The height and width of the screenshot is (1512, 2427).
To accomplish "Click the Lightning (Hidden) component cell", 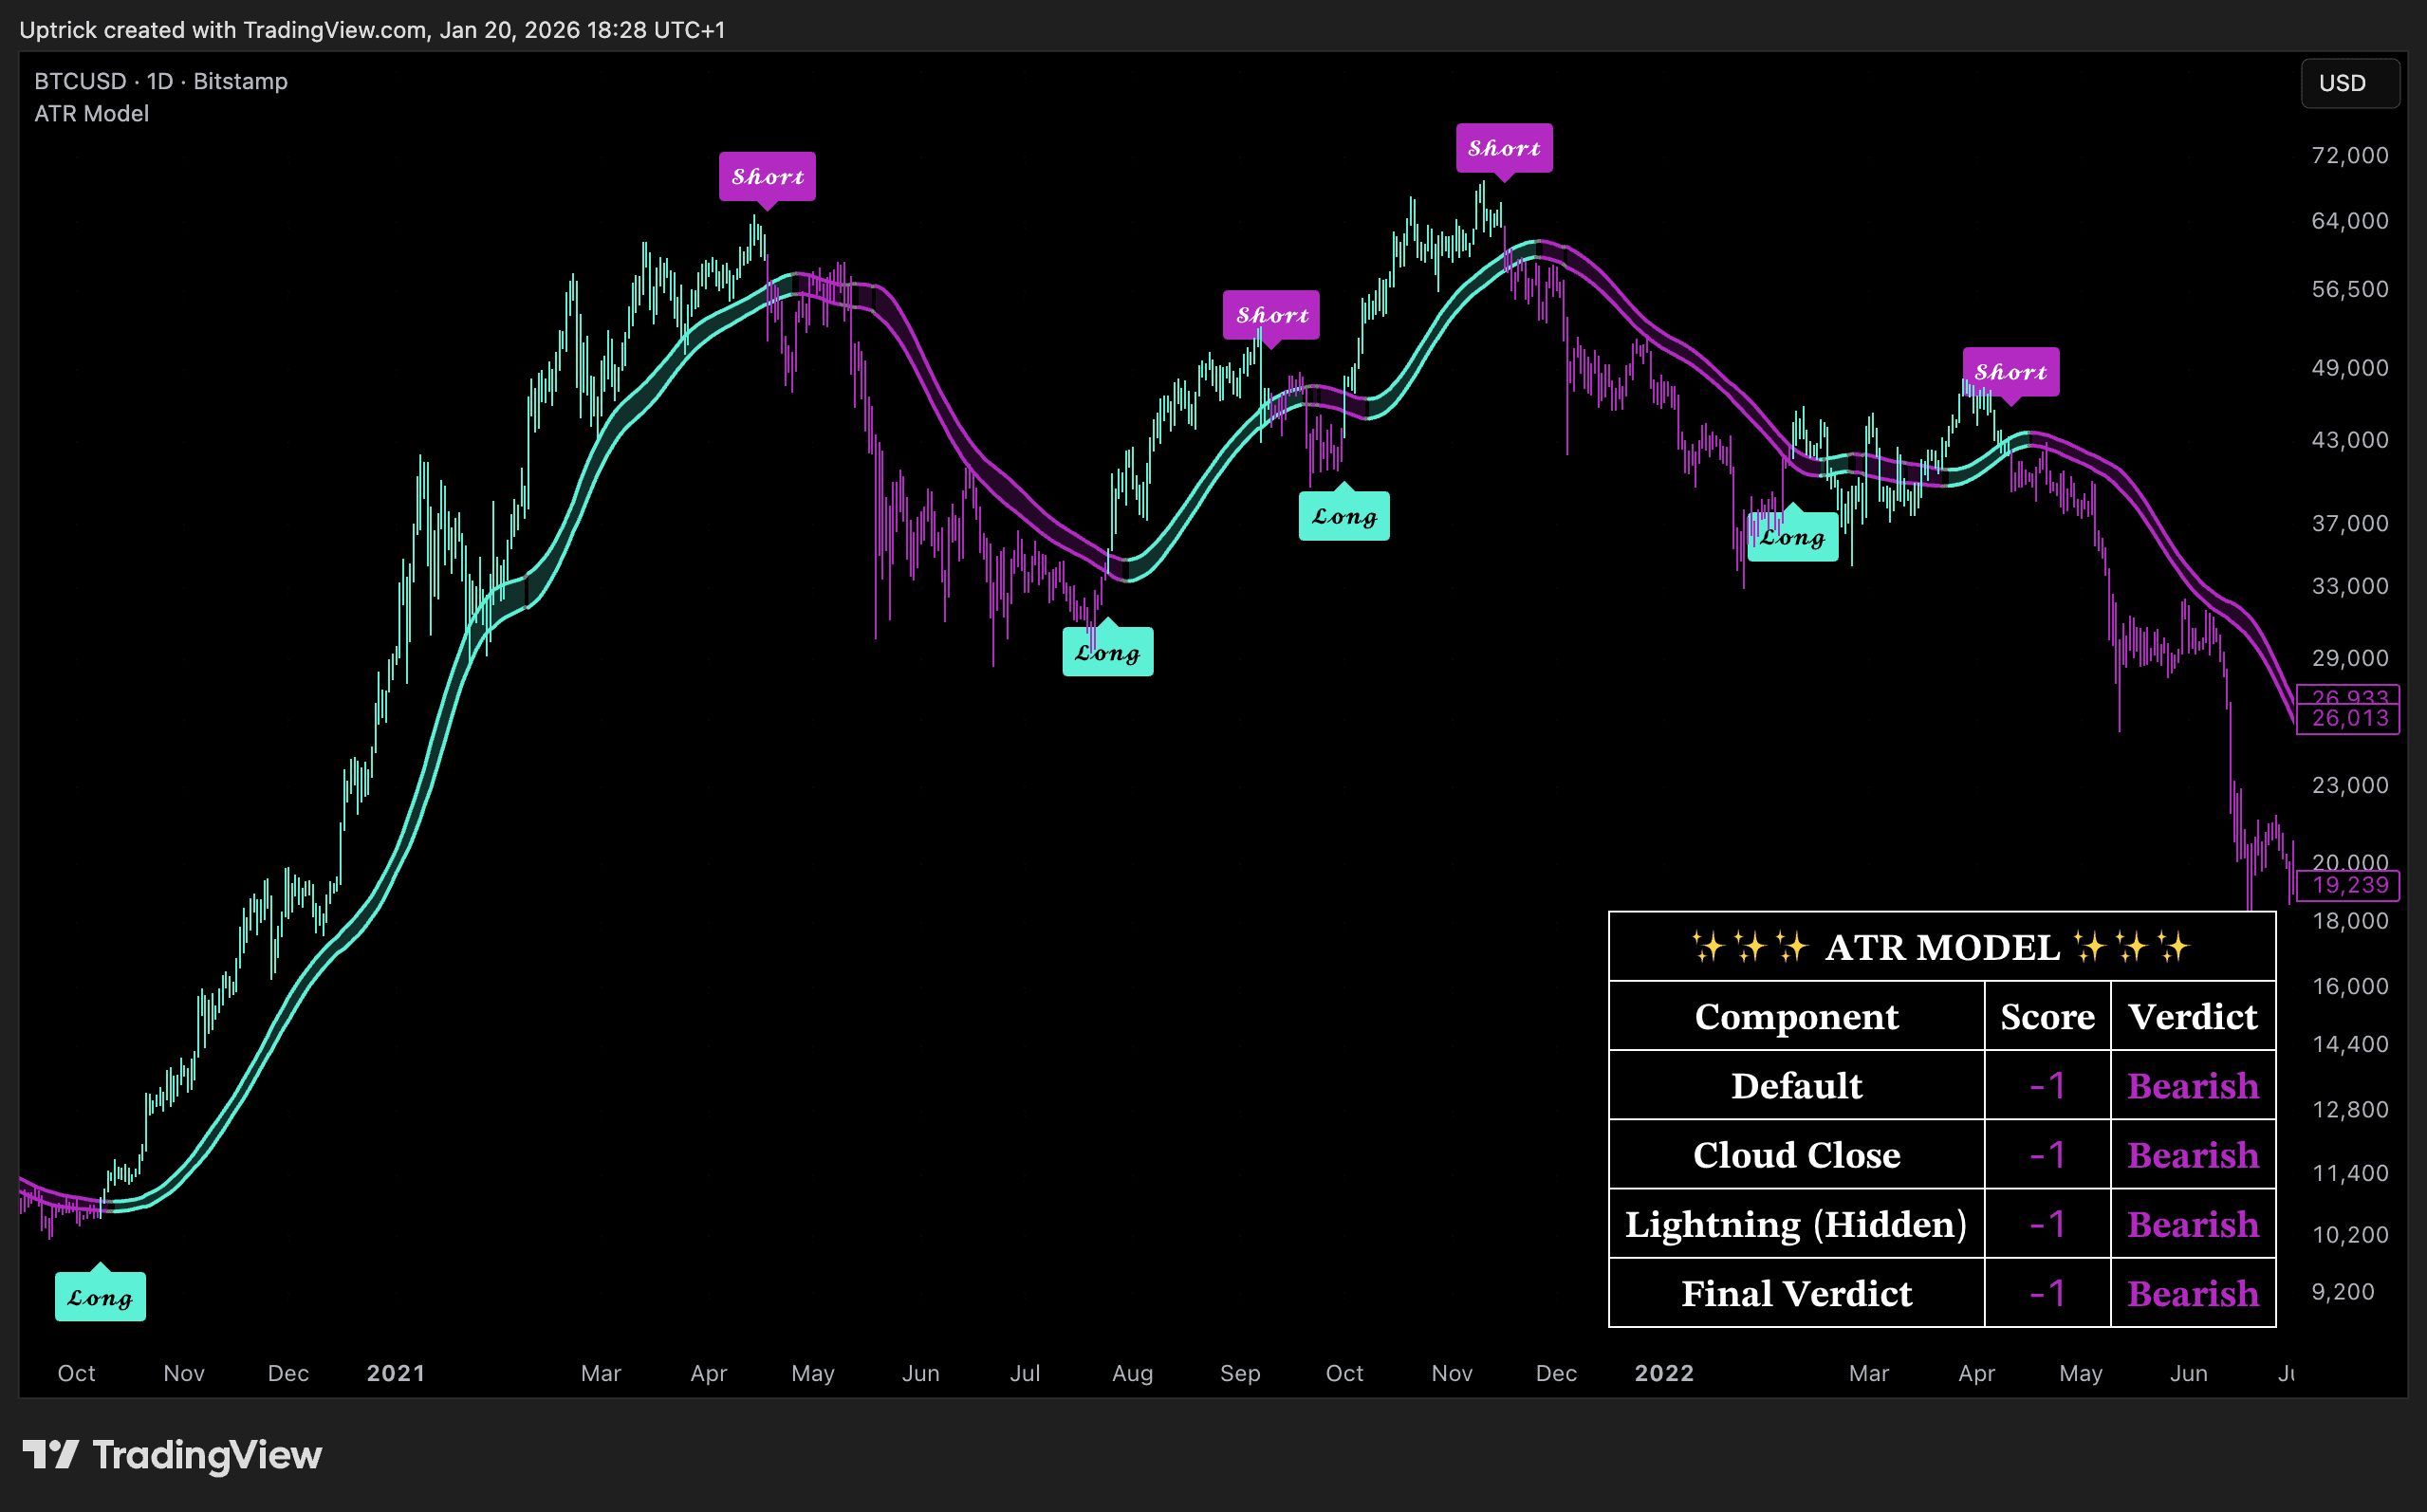I will 1796,1225.
